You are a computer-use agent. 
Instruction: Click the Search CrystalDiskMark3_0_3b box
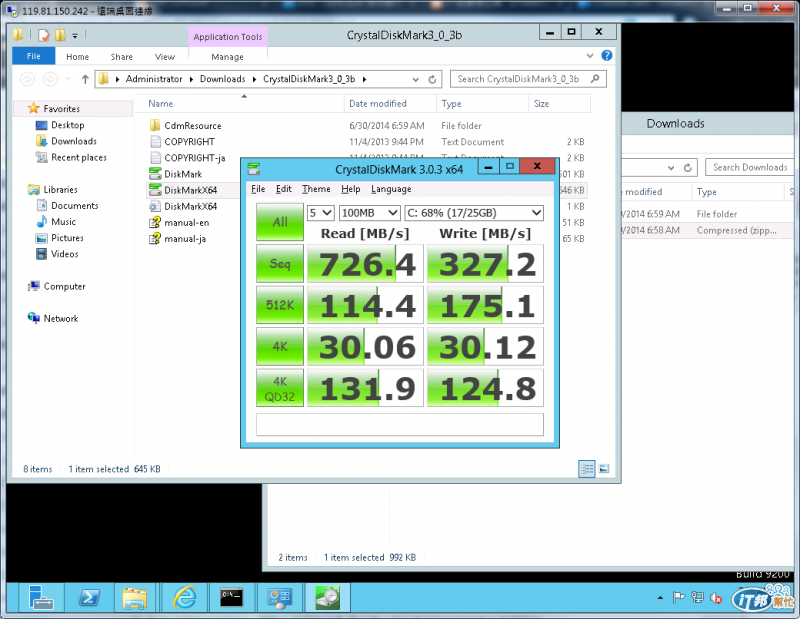pos(528,79)
